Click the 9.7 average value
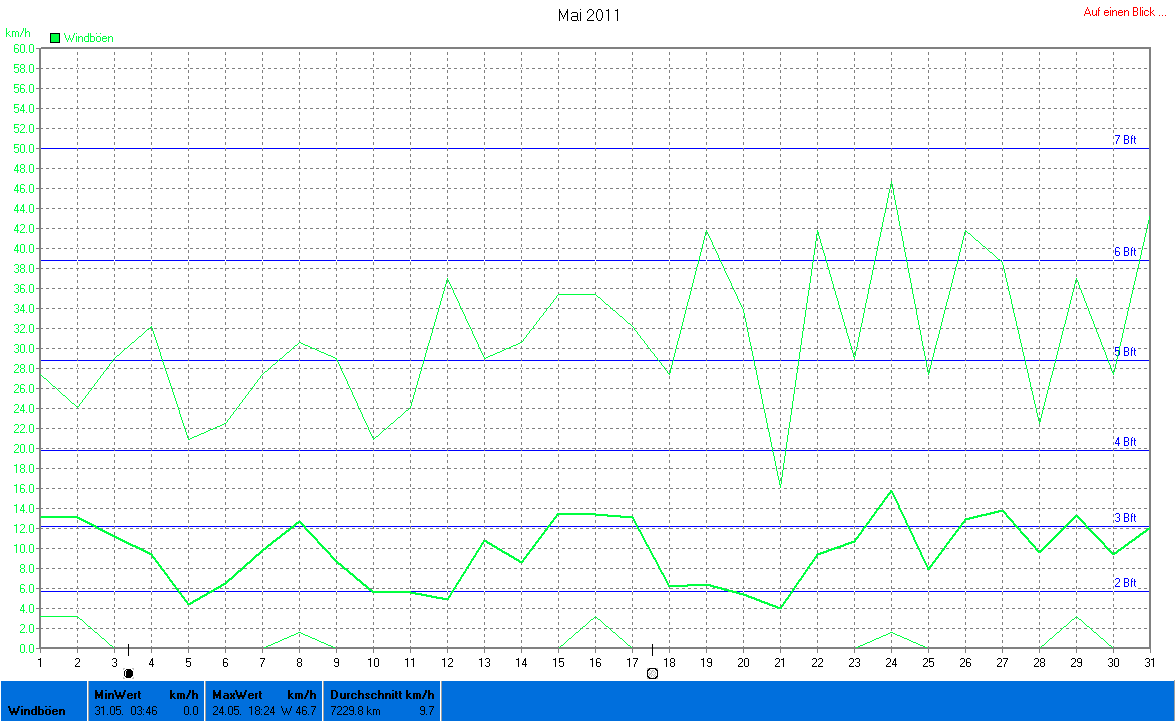 426,711
